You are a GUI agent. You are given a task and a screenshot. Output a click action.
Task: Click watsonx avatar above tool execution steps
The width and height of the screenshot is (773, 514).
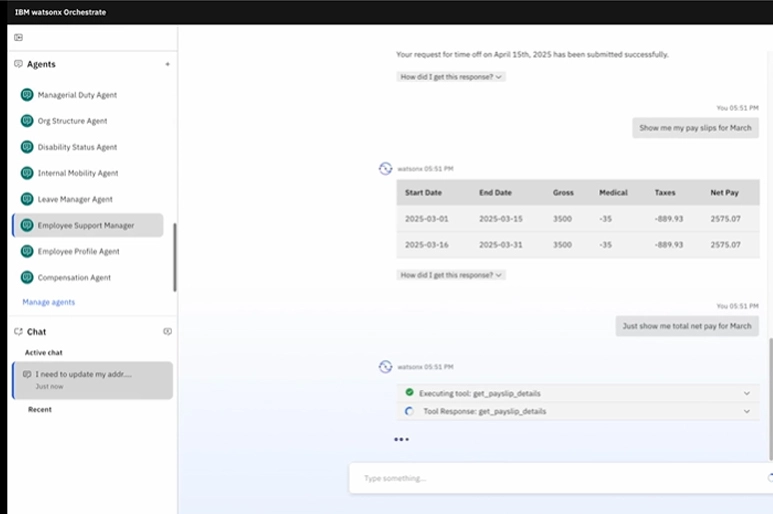coord(386,367)
